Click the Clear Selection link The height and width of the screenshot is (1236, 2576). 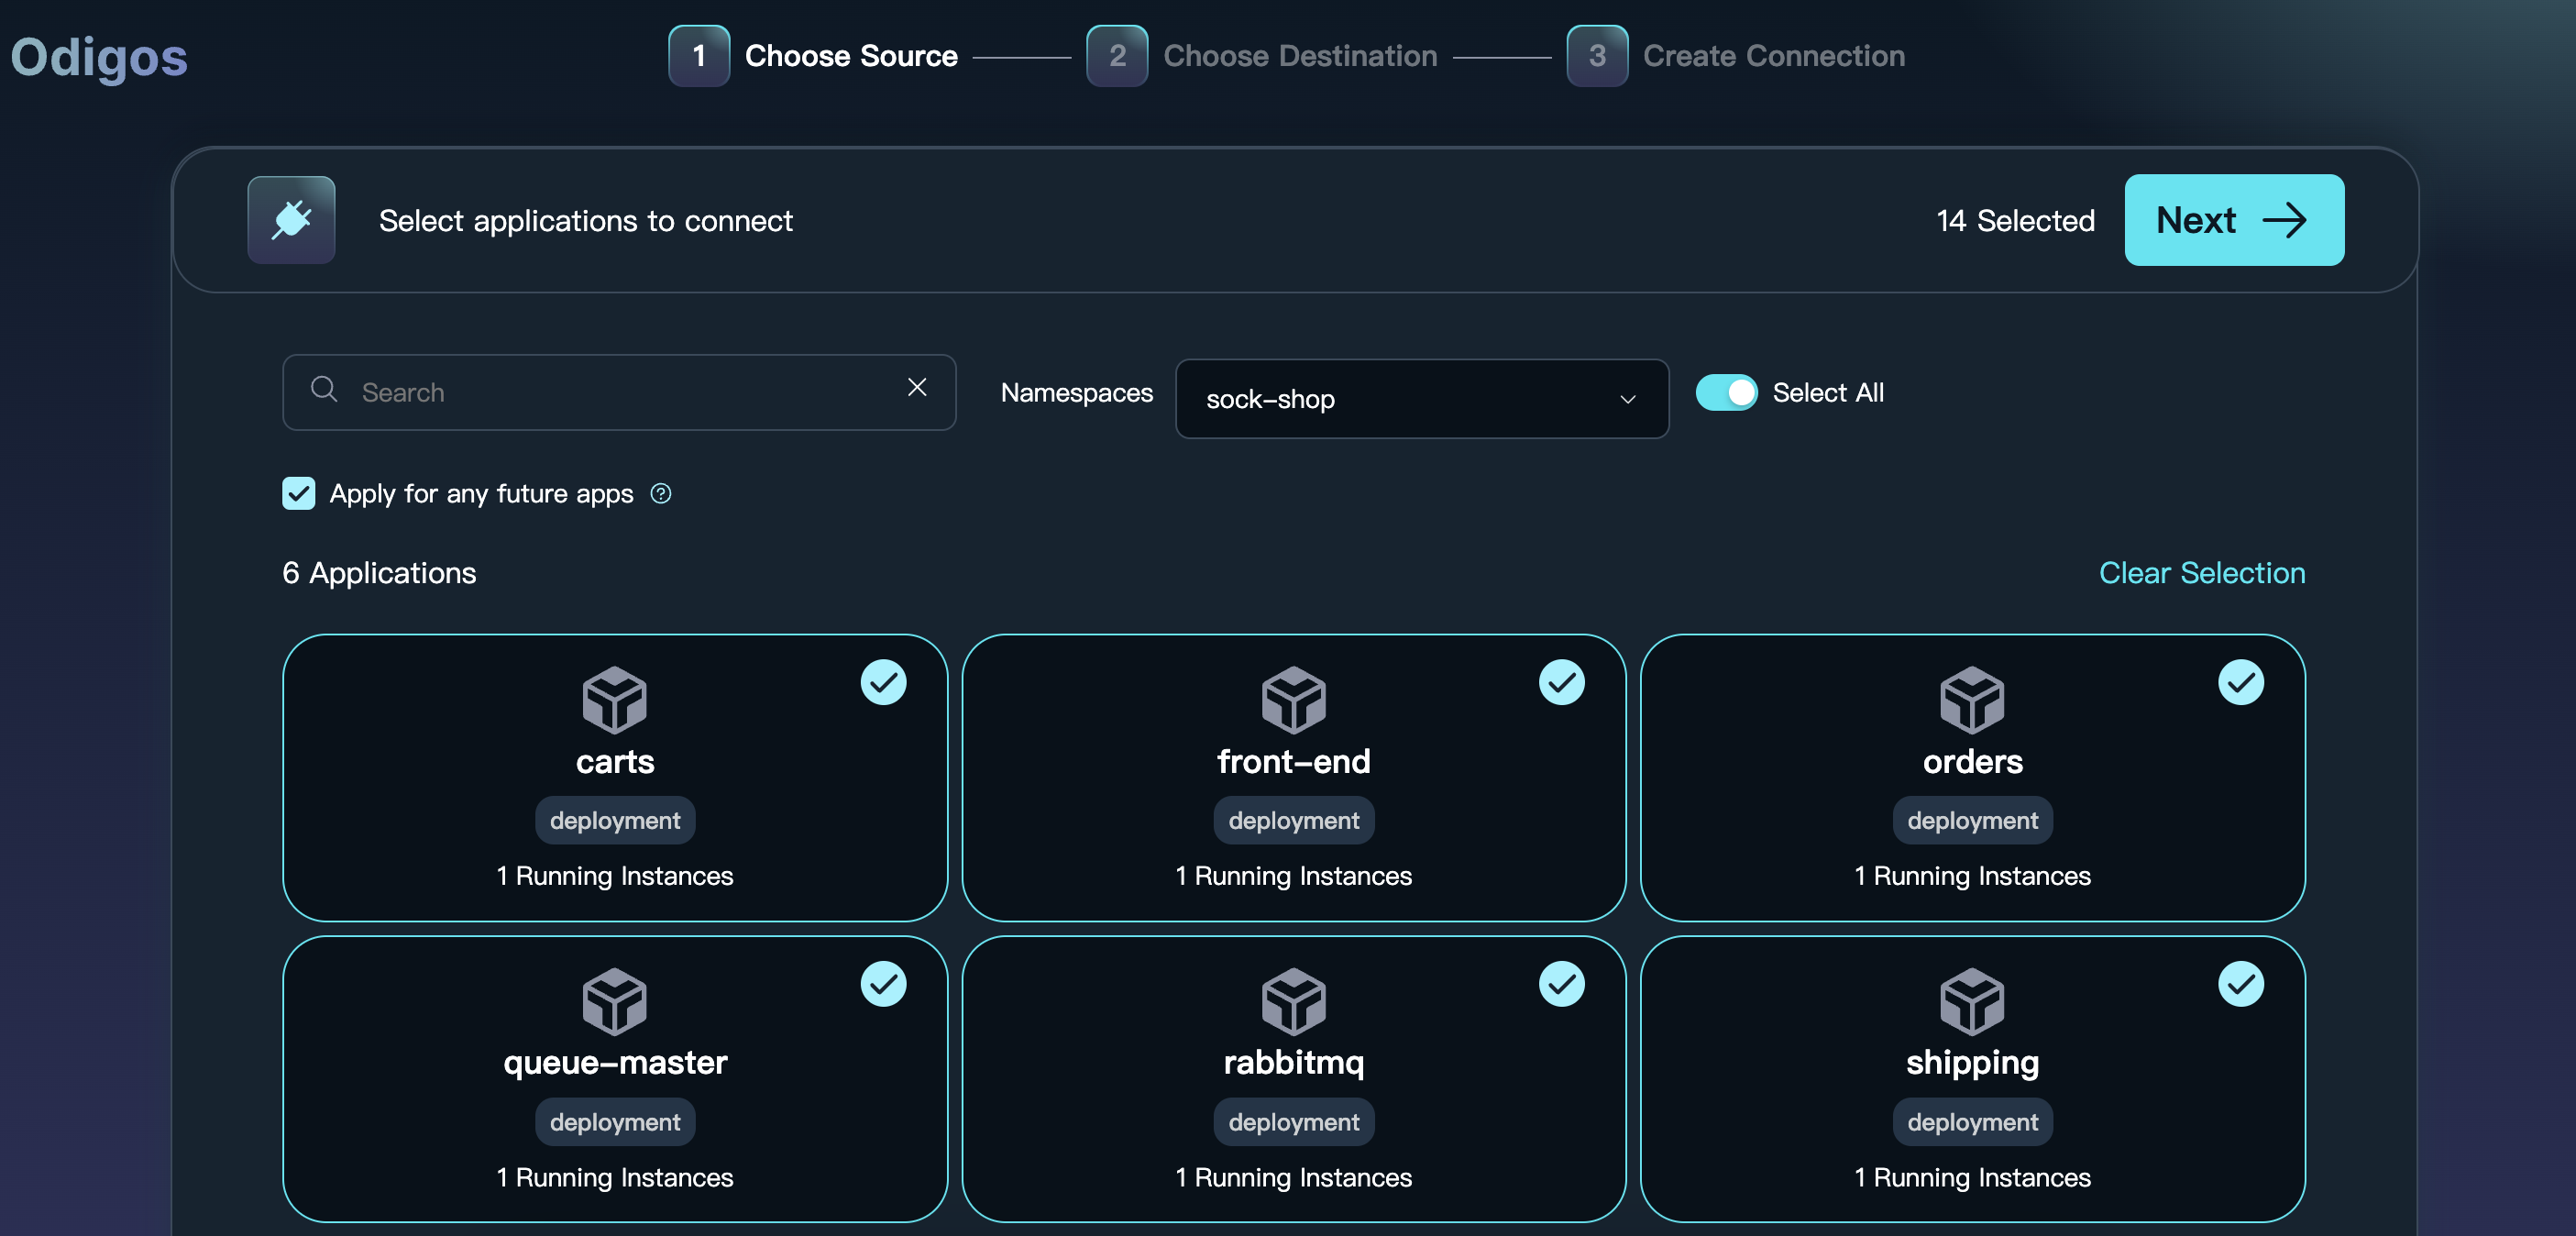[2201, 573]
